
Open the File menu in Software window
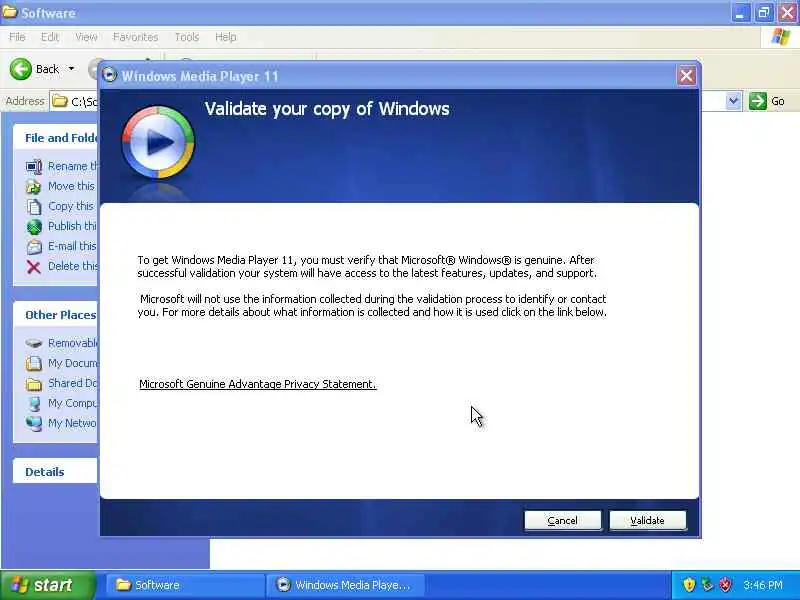click(x=17, y=37)
